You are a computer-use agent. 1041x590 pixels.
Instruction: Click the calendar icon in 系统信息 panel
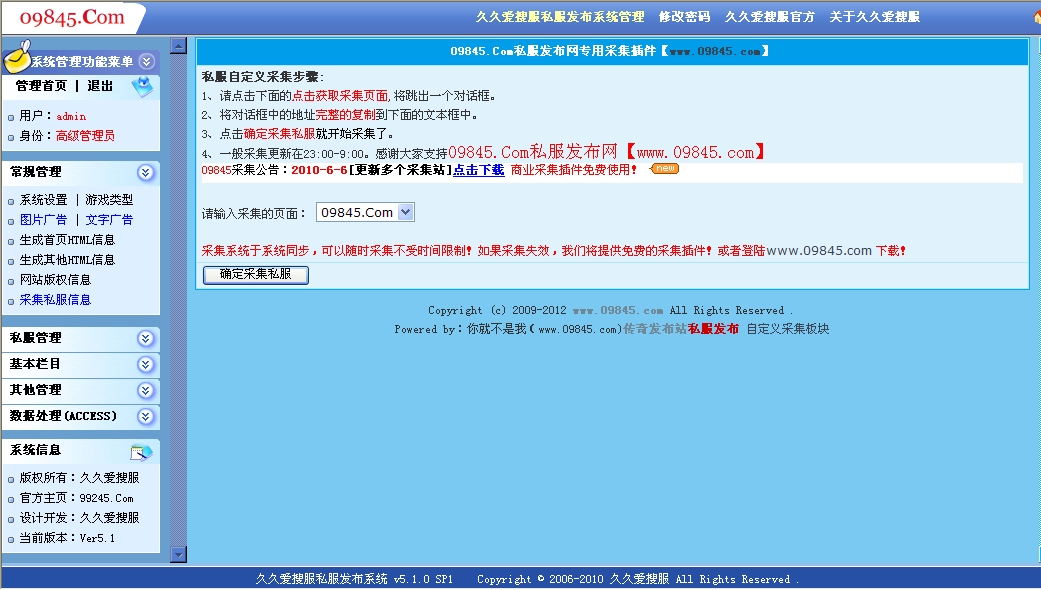141,452
